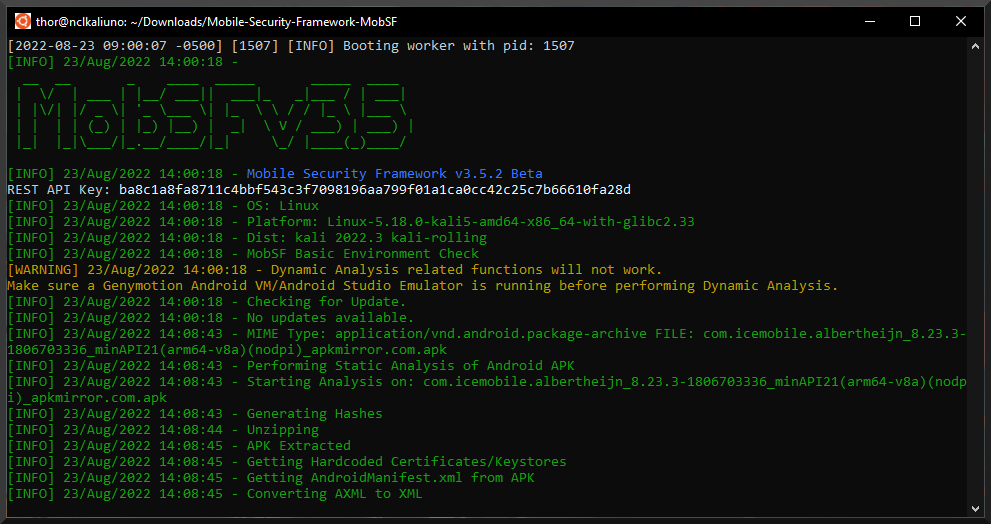Click the REST API key value

tap(374, 190)
